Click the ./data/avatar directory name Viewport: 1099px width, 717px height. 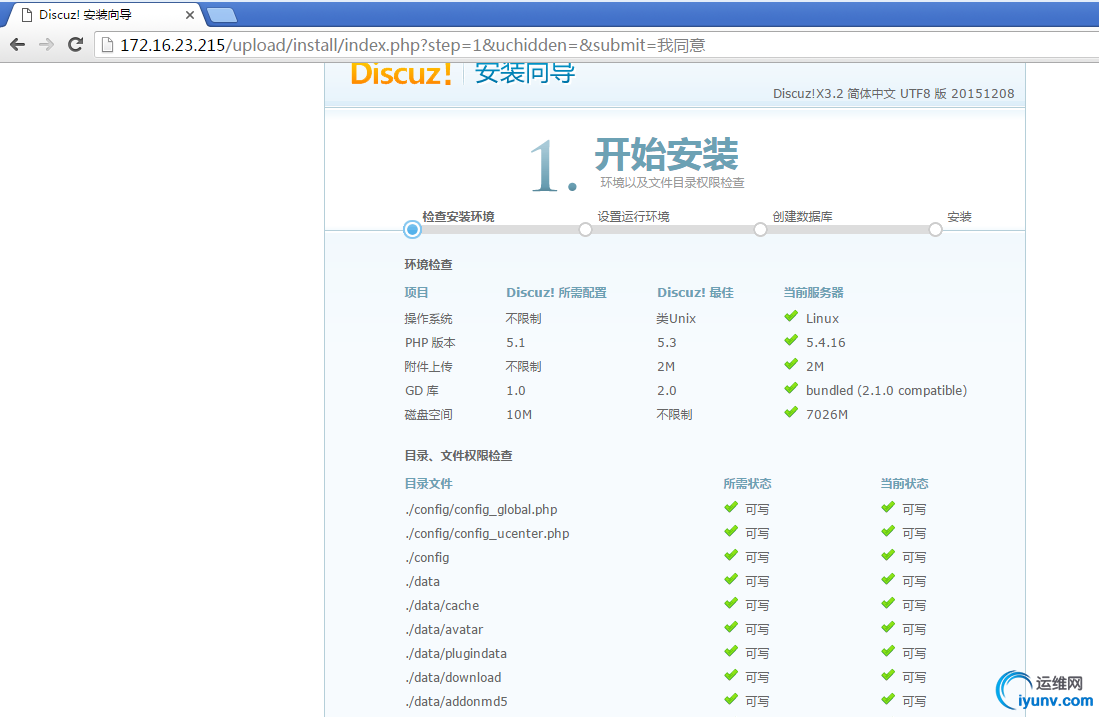pos(444,629)
